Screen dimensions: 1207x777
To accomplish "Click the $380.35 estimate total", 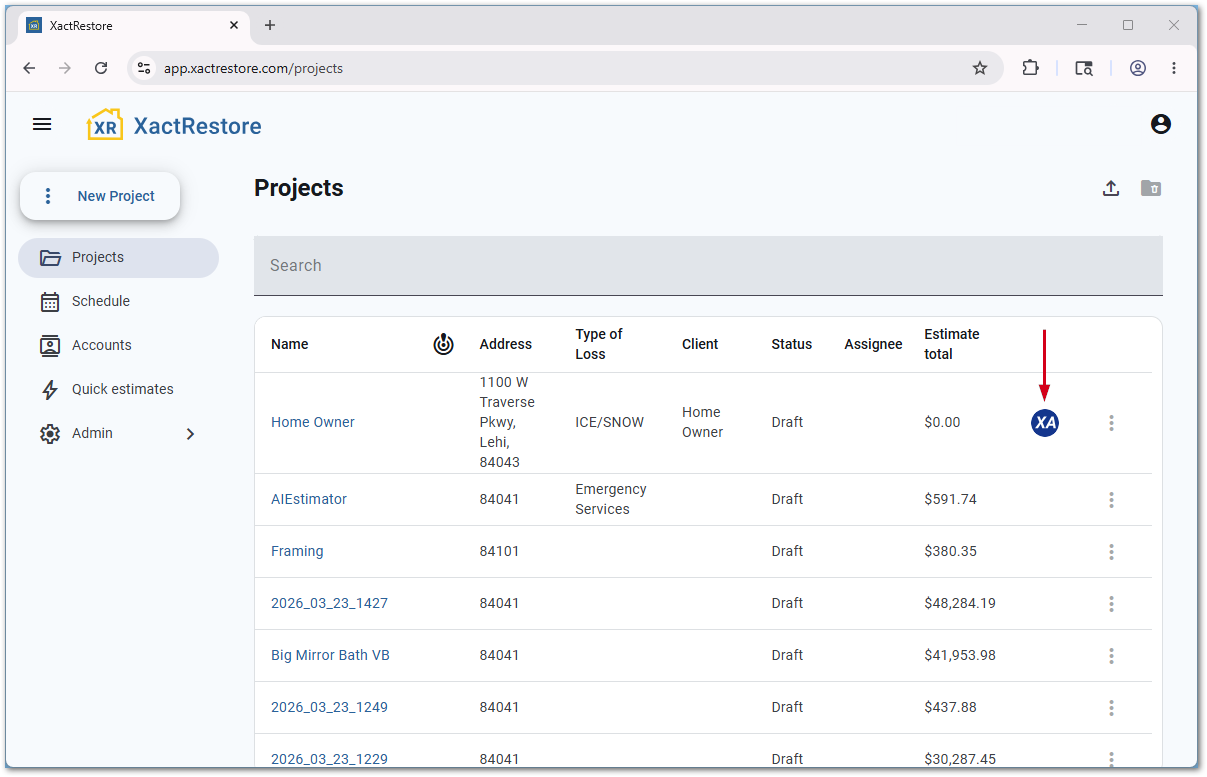I will 951,551.
